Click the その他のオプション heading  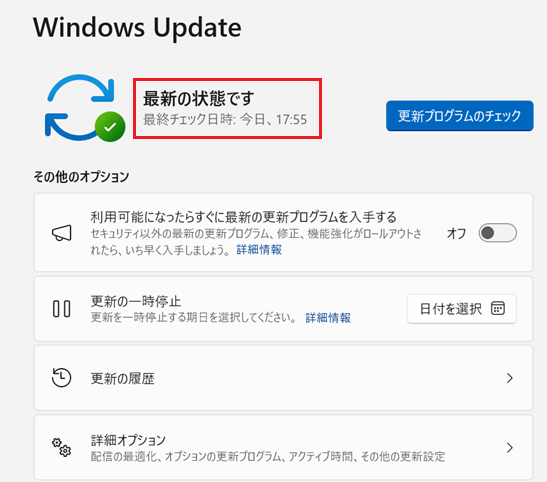pos(81,176)
